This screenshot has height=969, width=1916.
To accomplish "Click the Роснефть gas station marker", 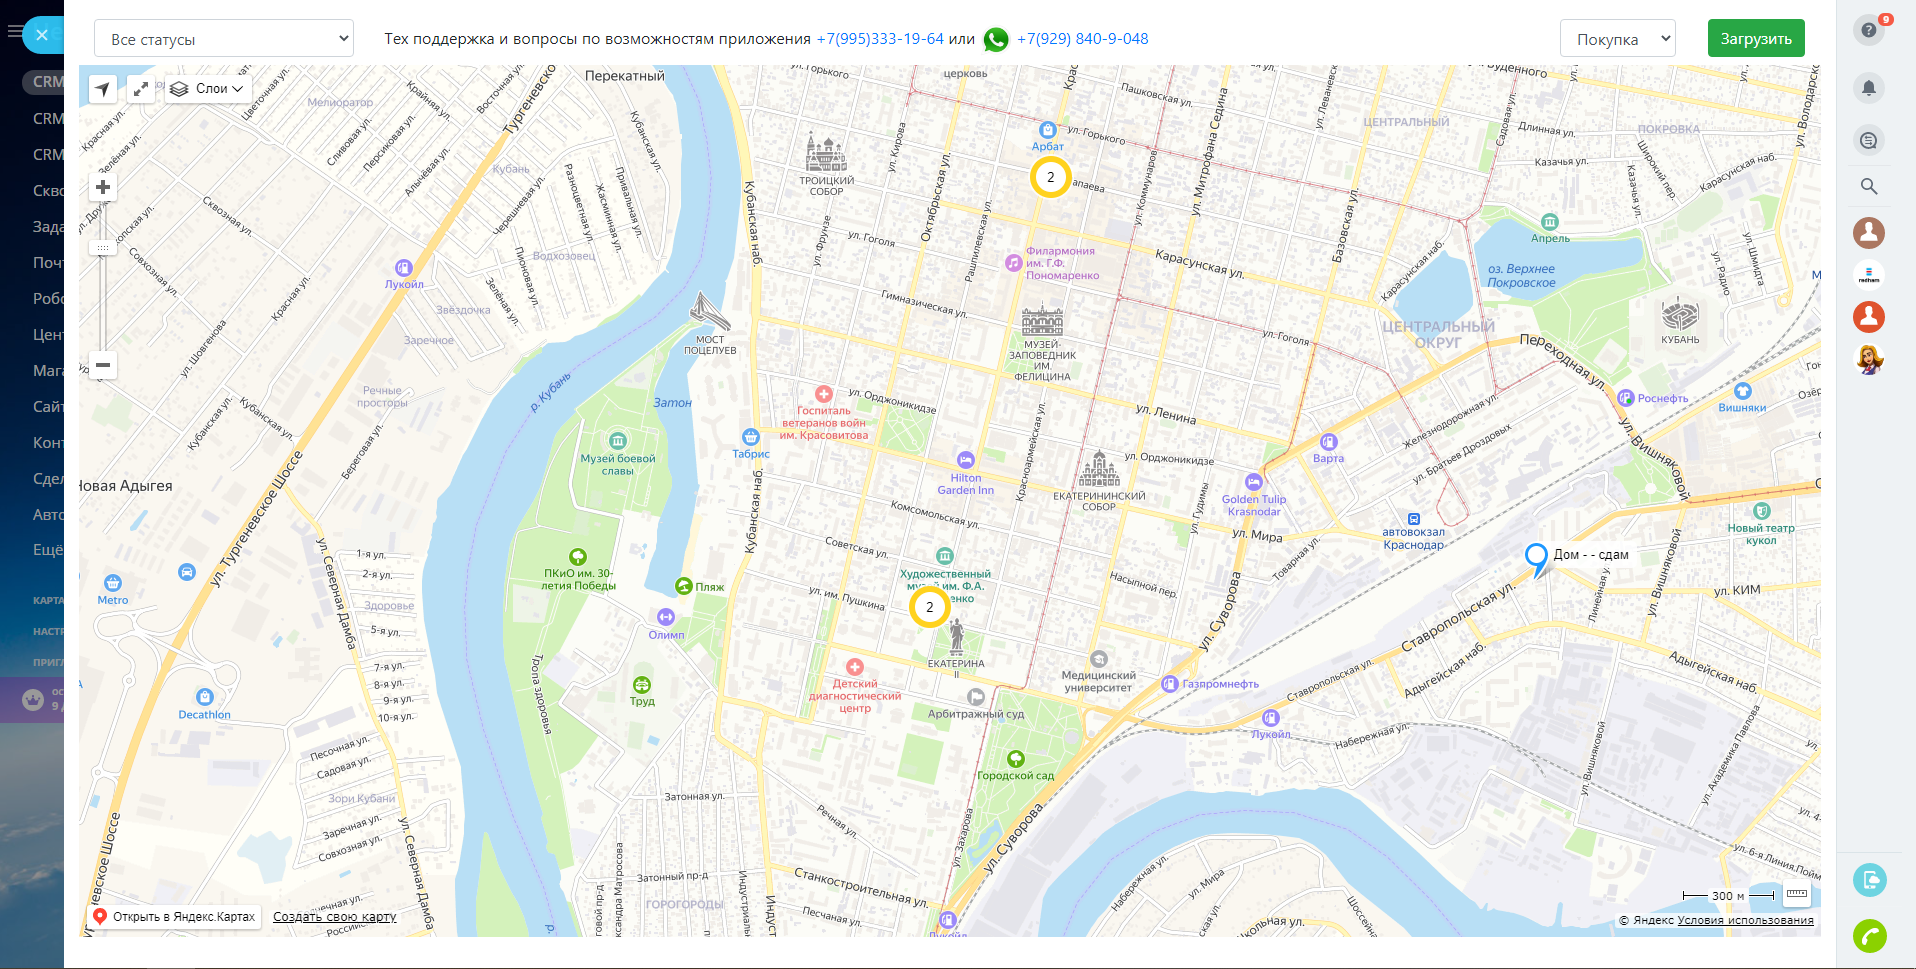I will [x=1626, y=398].
